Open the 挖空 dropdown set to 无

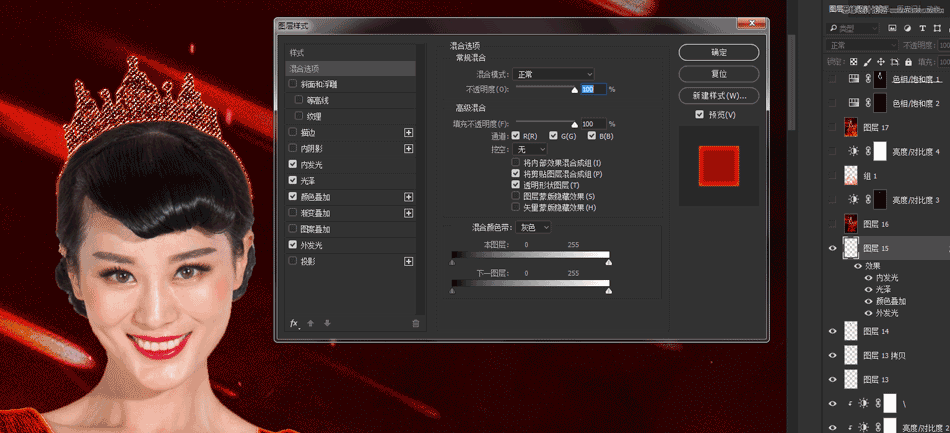click(x=530, y=148)
